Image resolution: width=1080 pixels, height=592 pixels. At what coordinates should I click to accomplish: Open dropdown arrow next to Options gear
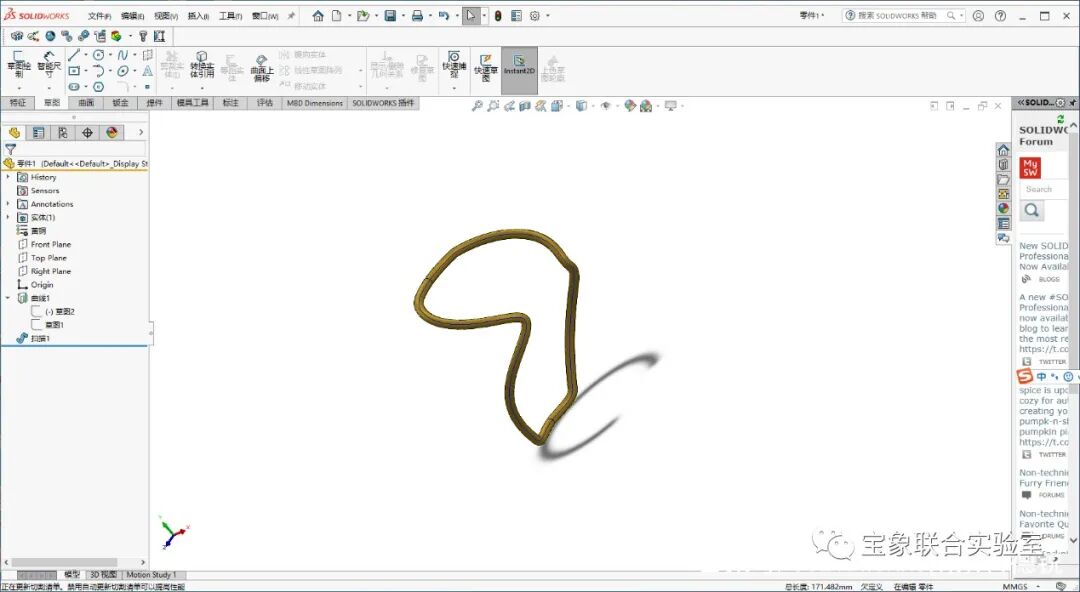(x=548, y=16)
